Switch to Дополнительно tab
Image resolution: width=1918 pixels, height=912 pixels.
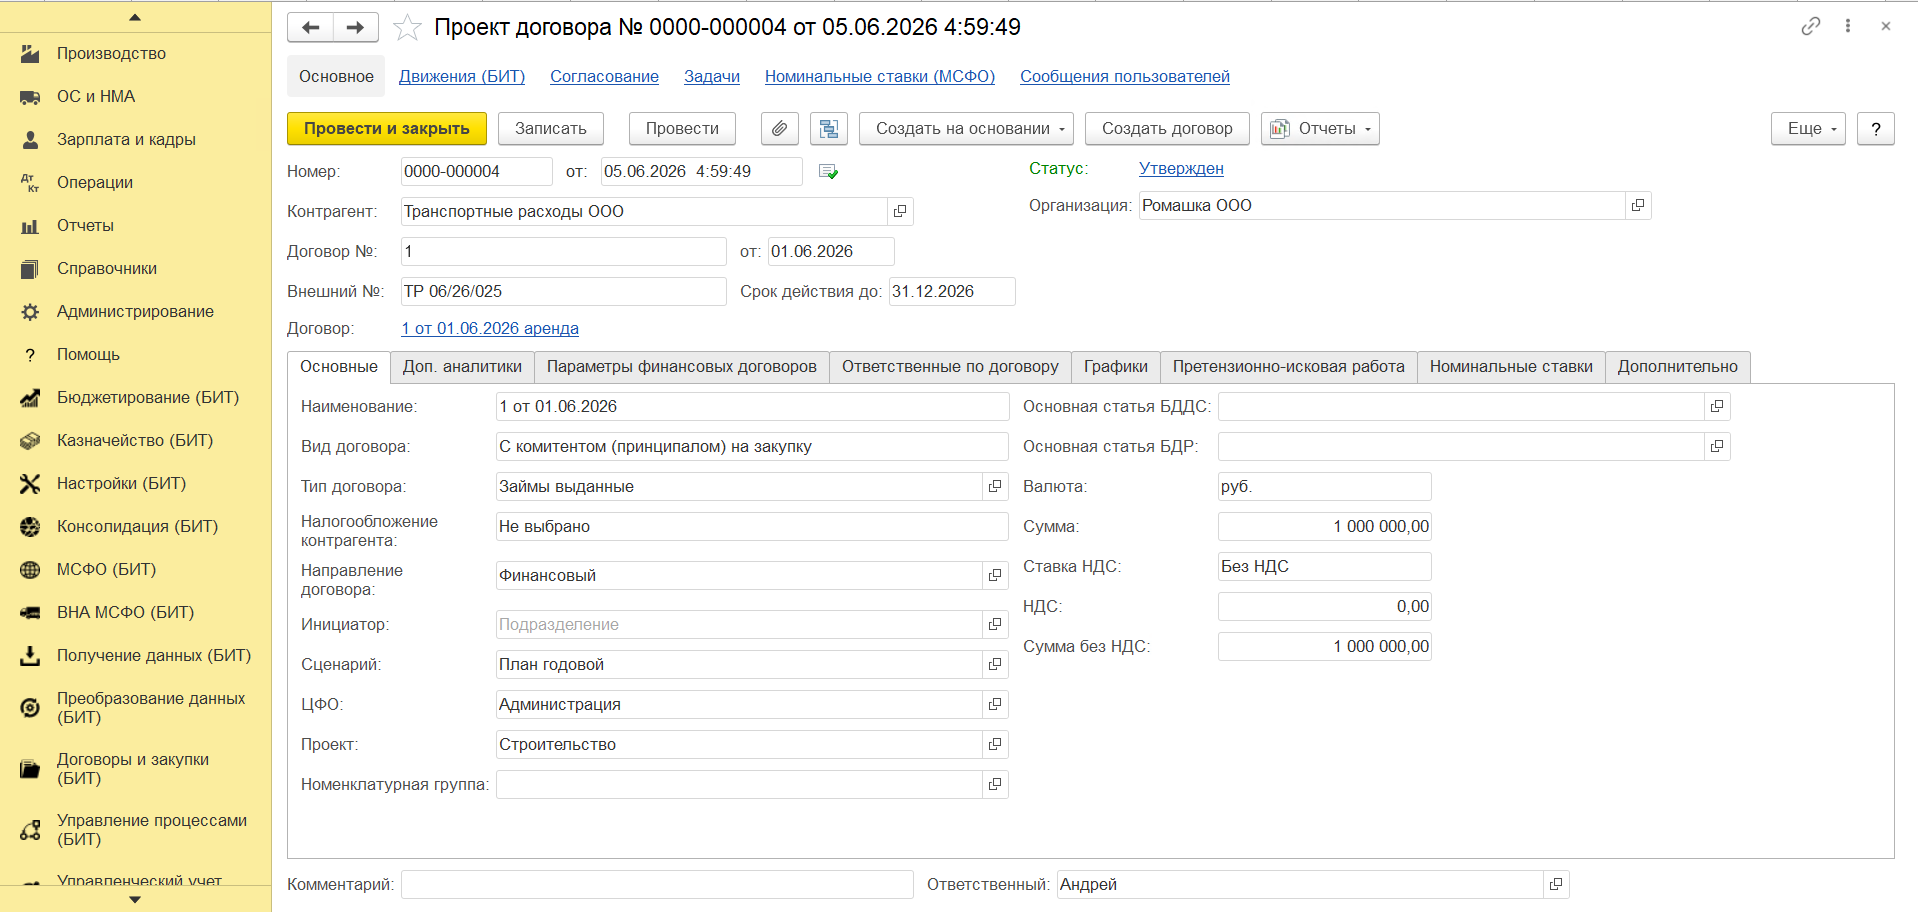(x=1678, y=367)
